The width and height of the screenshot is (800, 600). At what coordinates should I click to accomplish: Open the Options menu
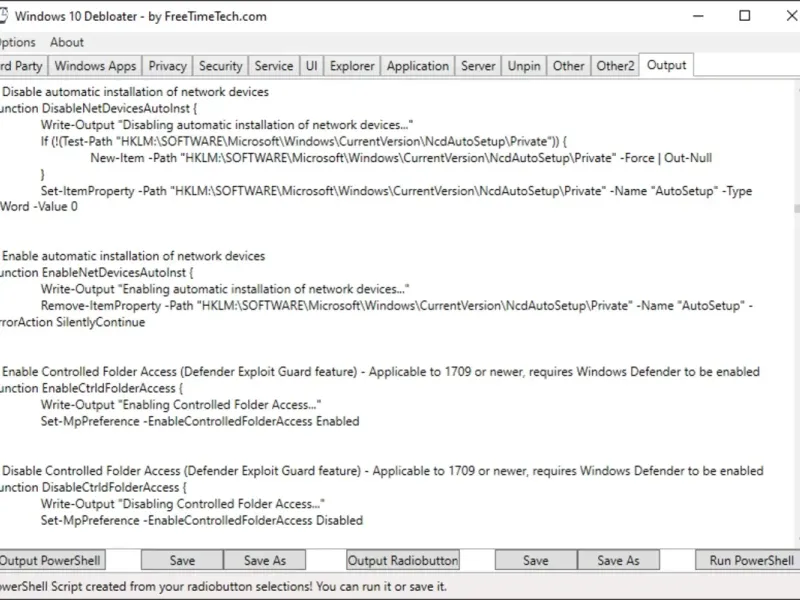(x=17, y=42)
